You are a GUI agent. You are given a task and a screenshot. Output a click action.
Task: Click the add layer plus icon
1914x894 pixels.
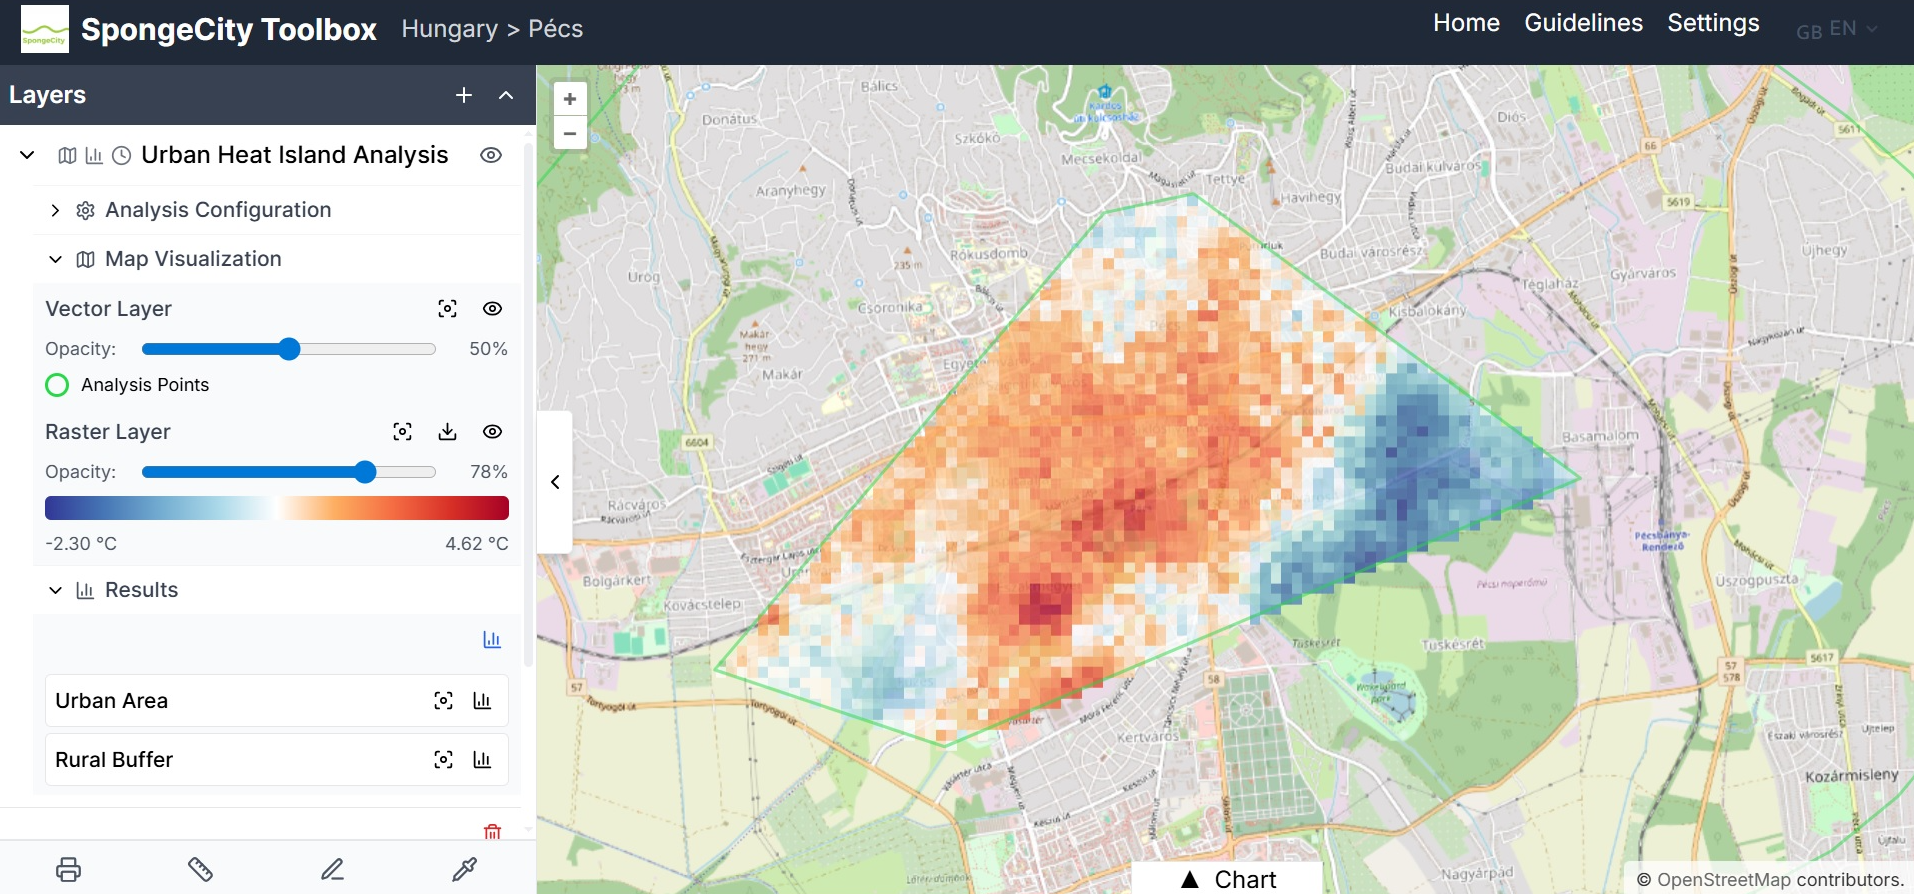[464, 95]
